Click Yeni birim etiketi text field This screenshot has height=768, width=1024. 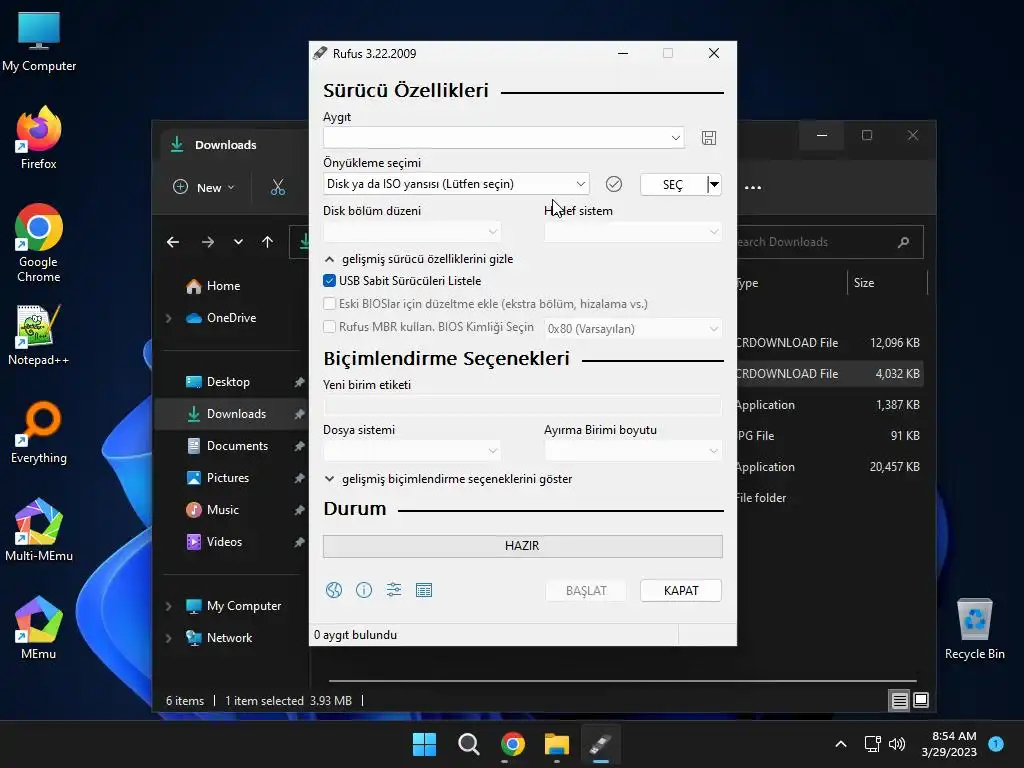pos(522,406)
